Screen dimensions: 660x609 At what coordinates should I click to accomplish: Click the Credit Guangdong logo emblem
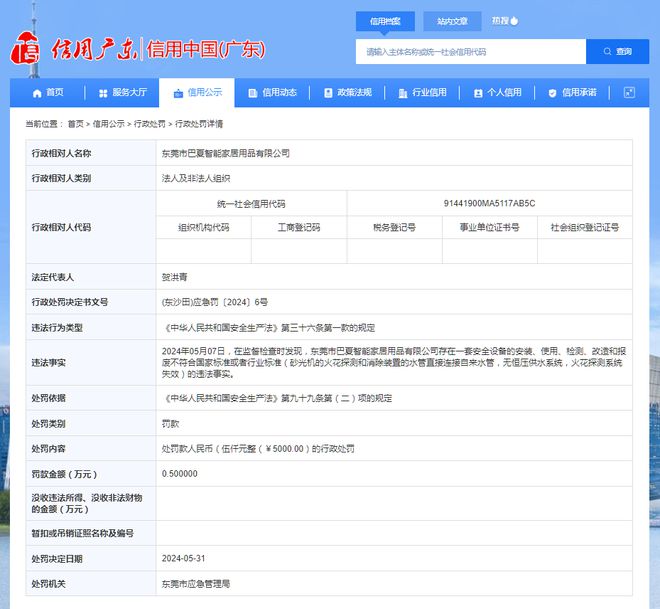(25, 47)
